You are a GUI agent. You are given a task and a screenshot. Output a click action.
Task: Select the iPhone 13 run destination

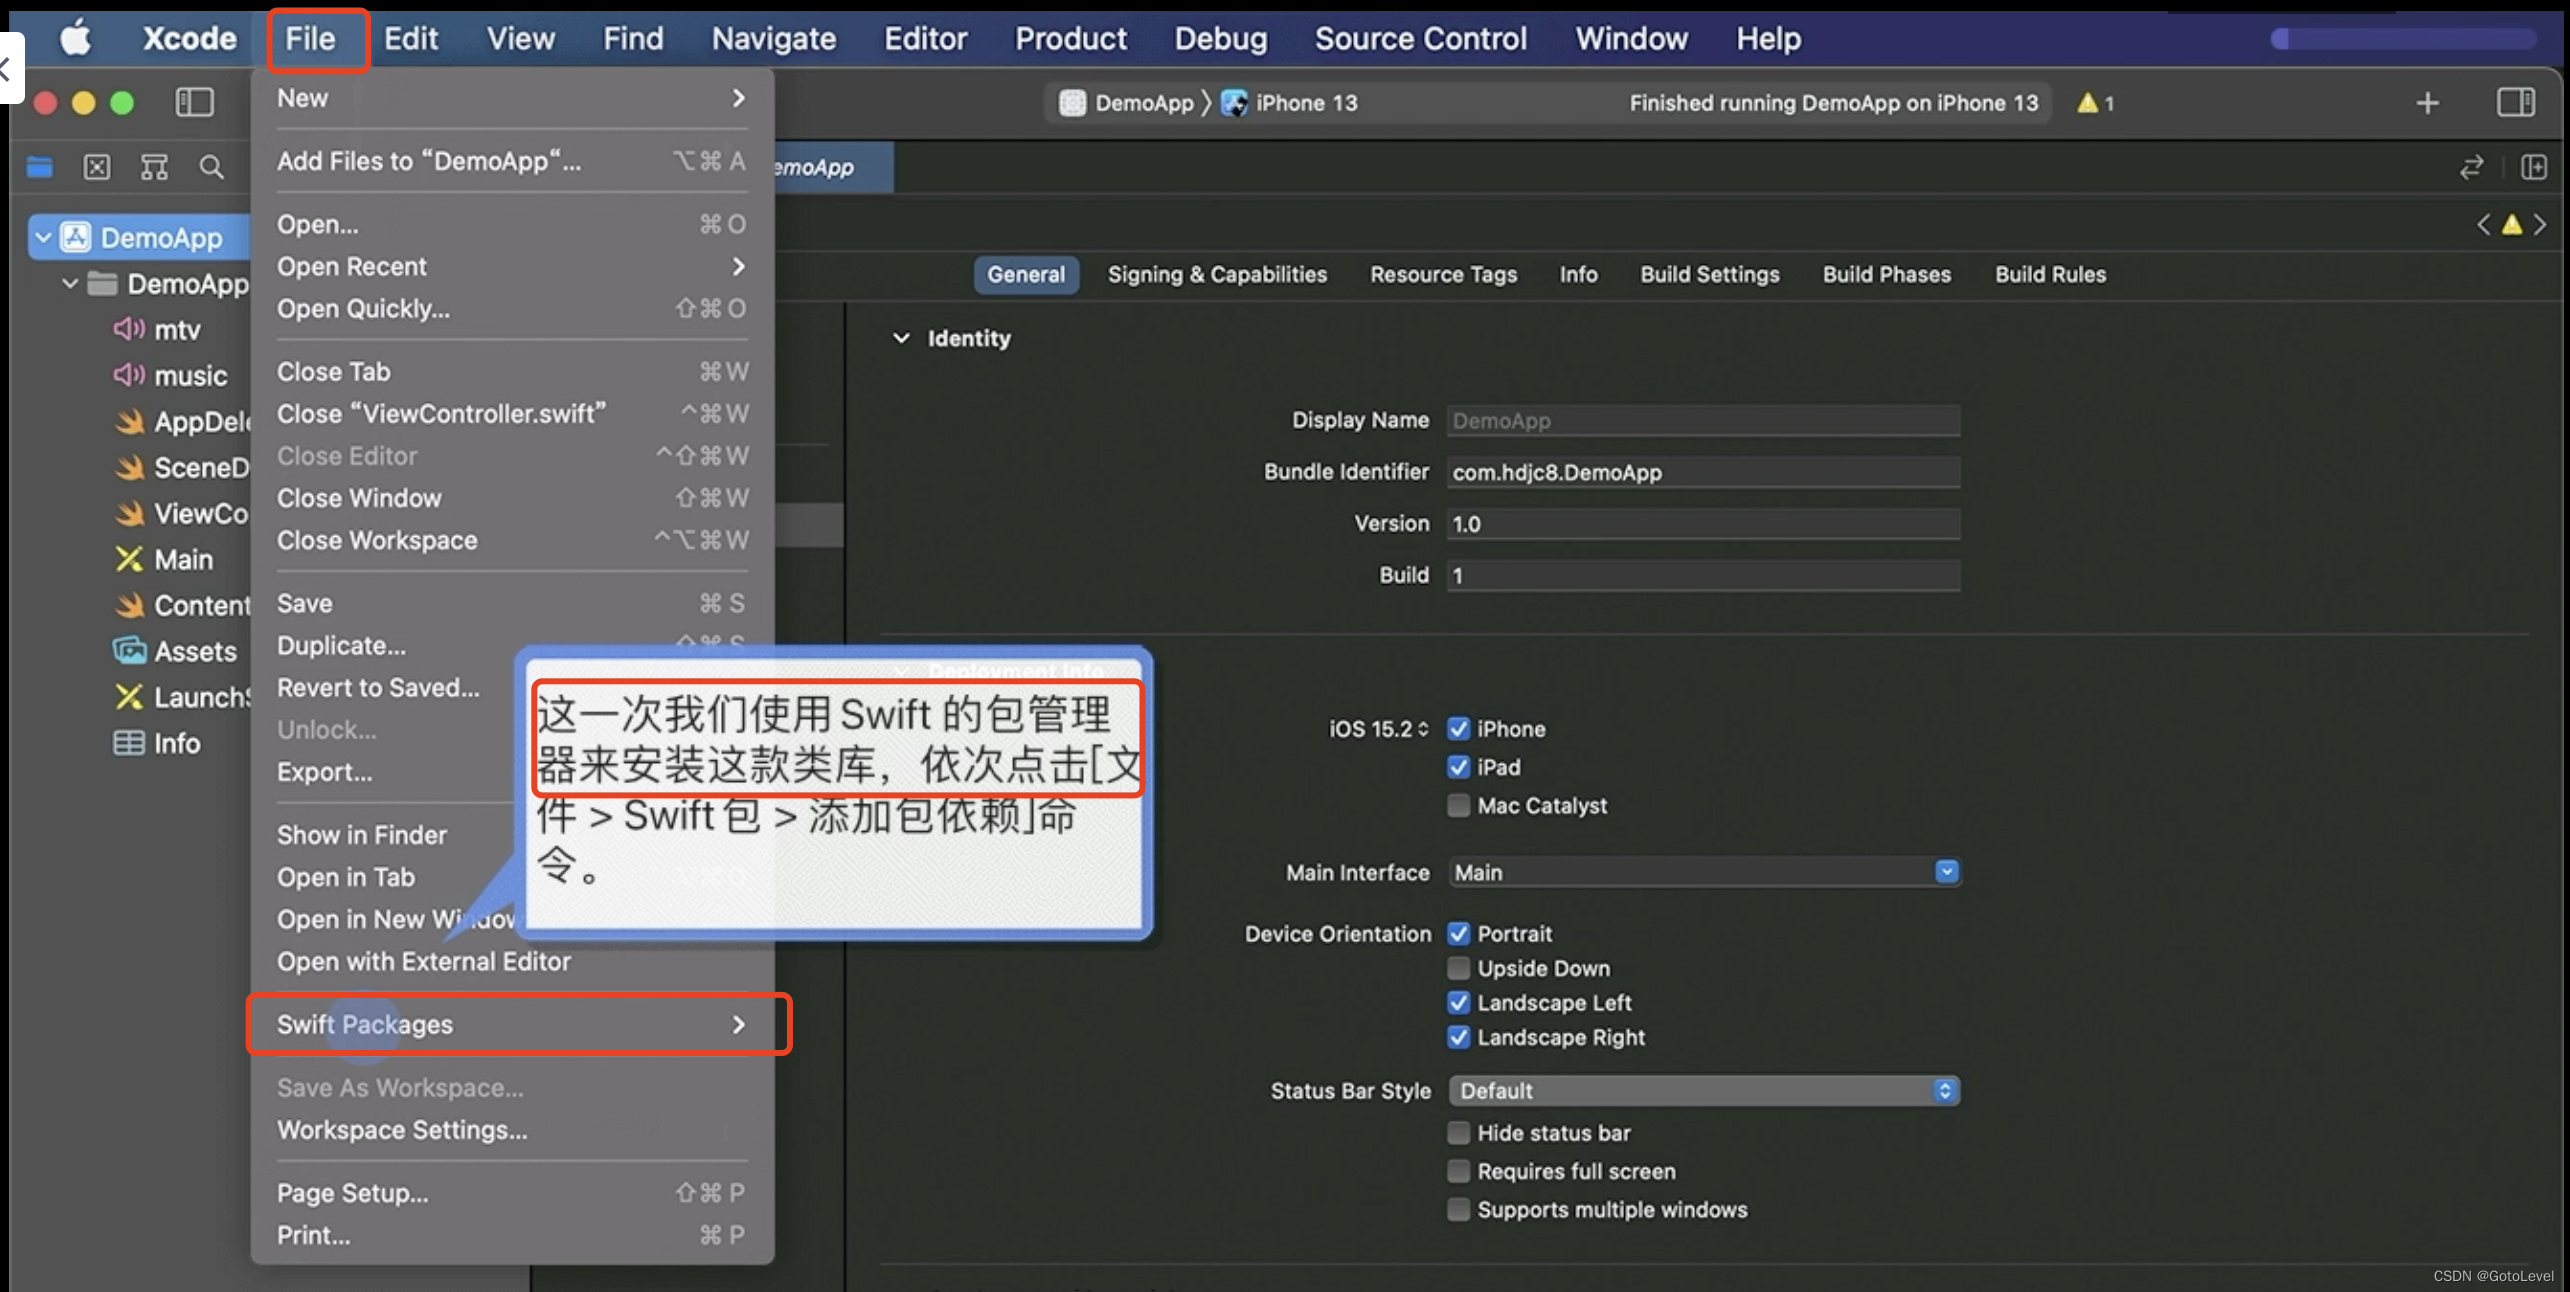(x=1289, y=103)
